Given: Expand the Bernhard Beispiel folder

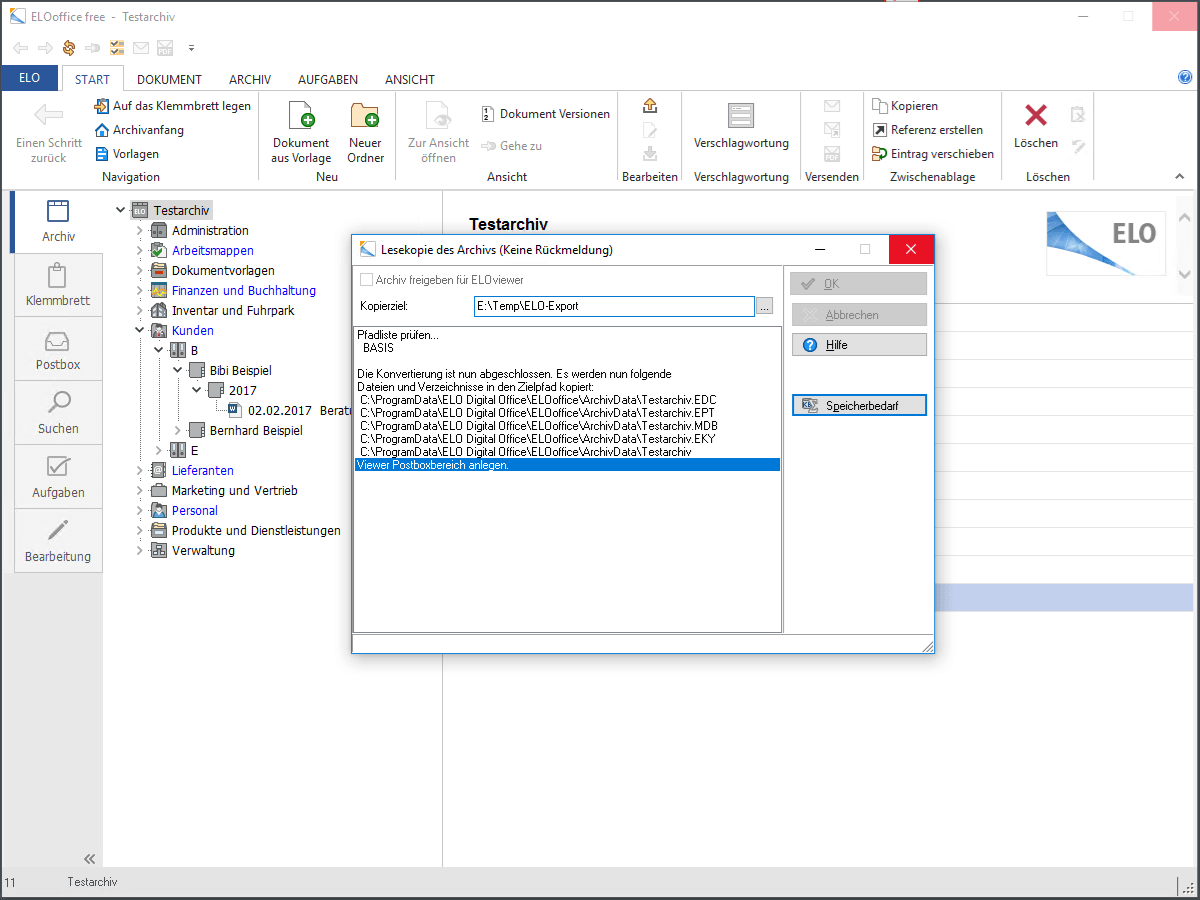Looking at the screenshot, I should 178,431.
